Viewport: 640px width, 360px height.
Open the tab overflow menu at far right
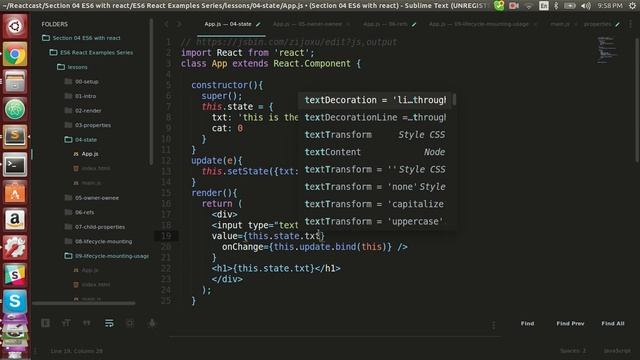(631, 24)
